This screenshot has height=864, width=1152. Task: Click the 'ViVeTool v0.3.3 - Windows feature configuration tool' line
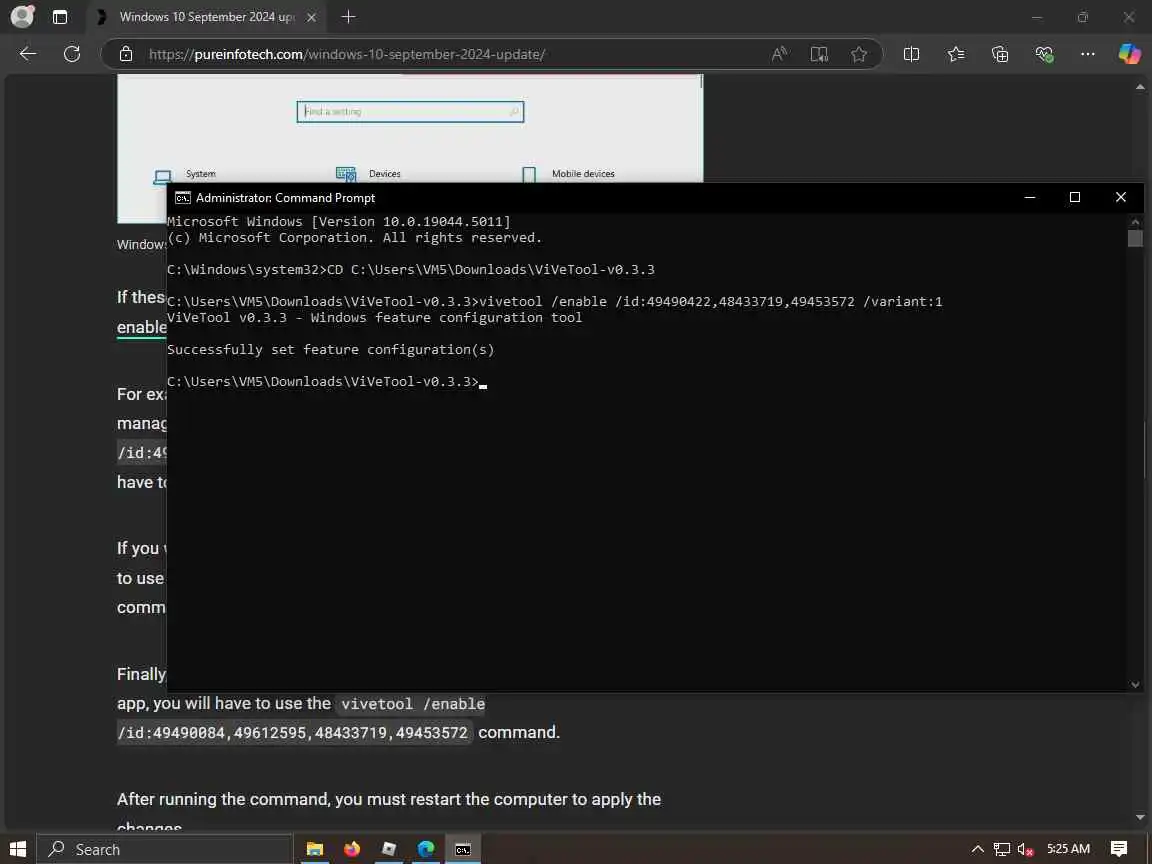pyautogui.click(x=375, y=317)
